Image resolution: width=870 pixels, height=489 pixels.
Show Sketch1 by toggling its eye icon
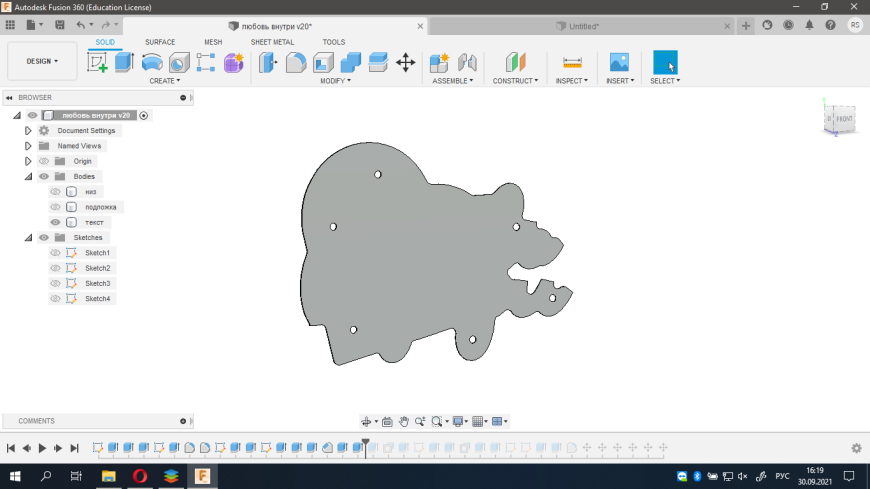[56, 253]
